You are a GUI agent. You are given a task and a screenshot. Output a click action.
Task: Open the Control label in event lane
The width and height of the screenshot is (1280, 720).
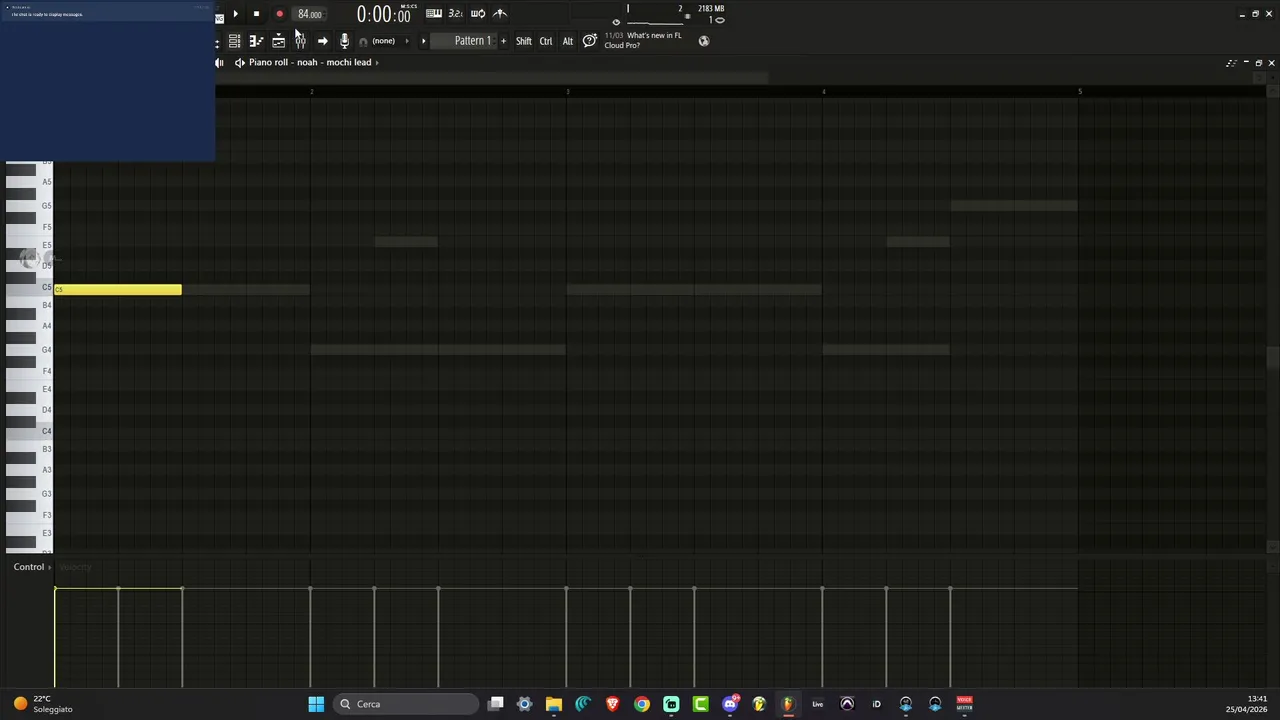[28, 567]
